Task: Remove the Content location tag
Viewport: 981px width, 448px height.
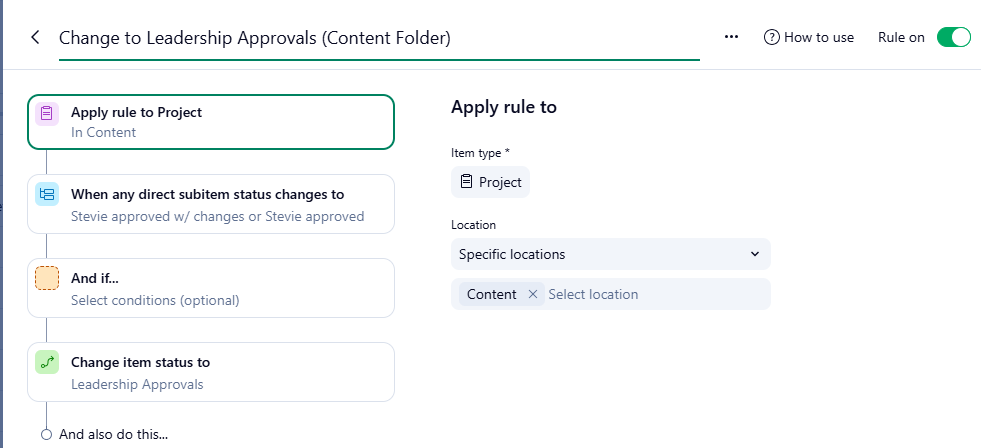Action: click(532, 294)
